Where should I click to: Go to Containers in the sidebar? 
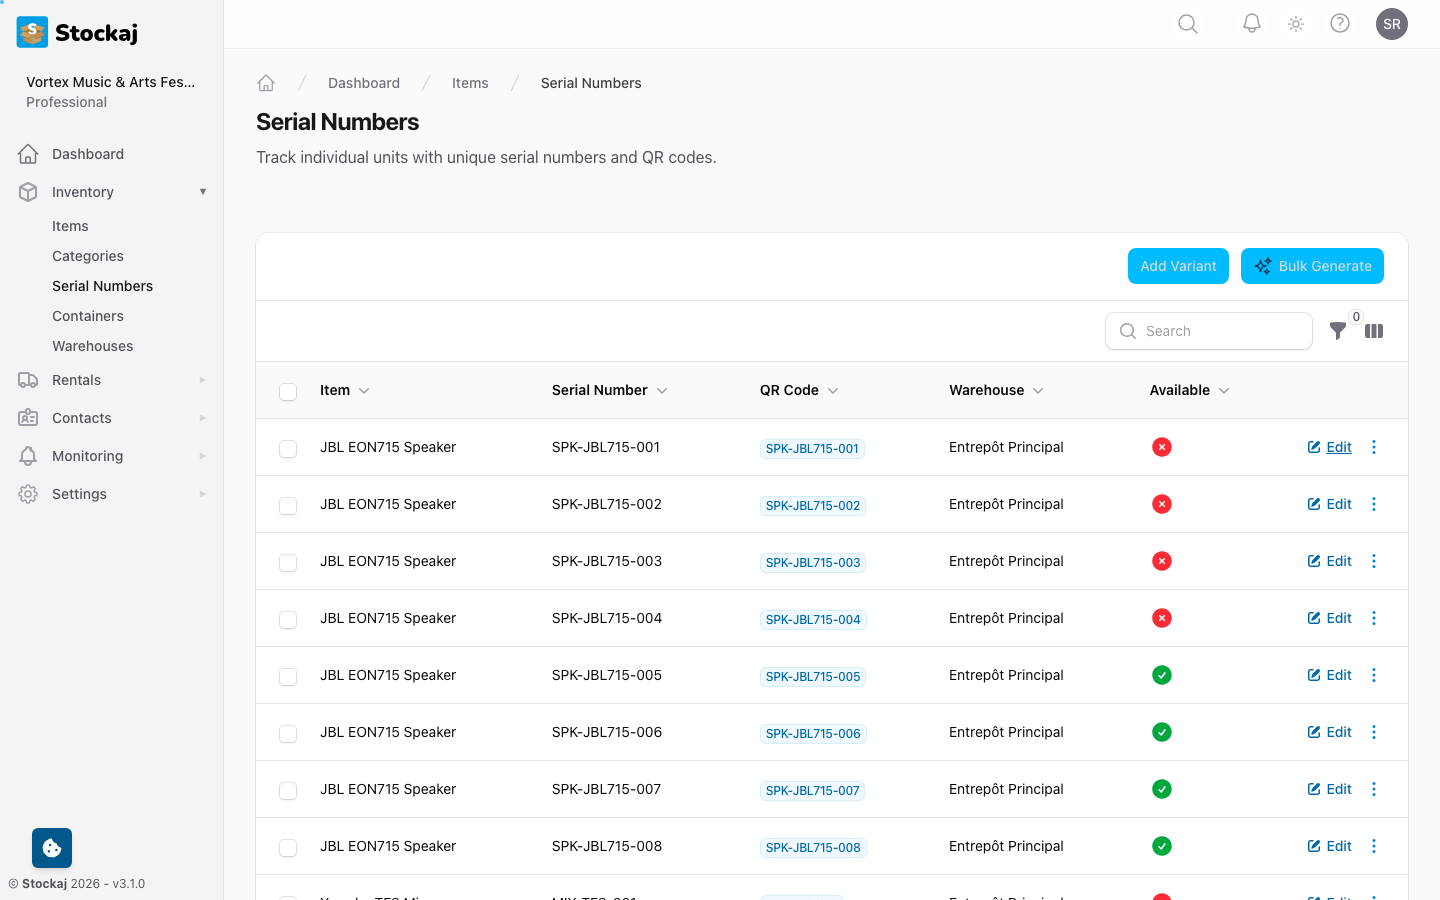88,316
